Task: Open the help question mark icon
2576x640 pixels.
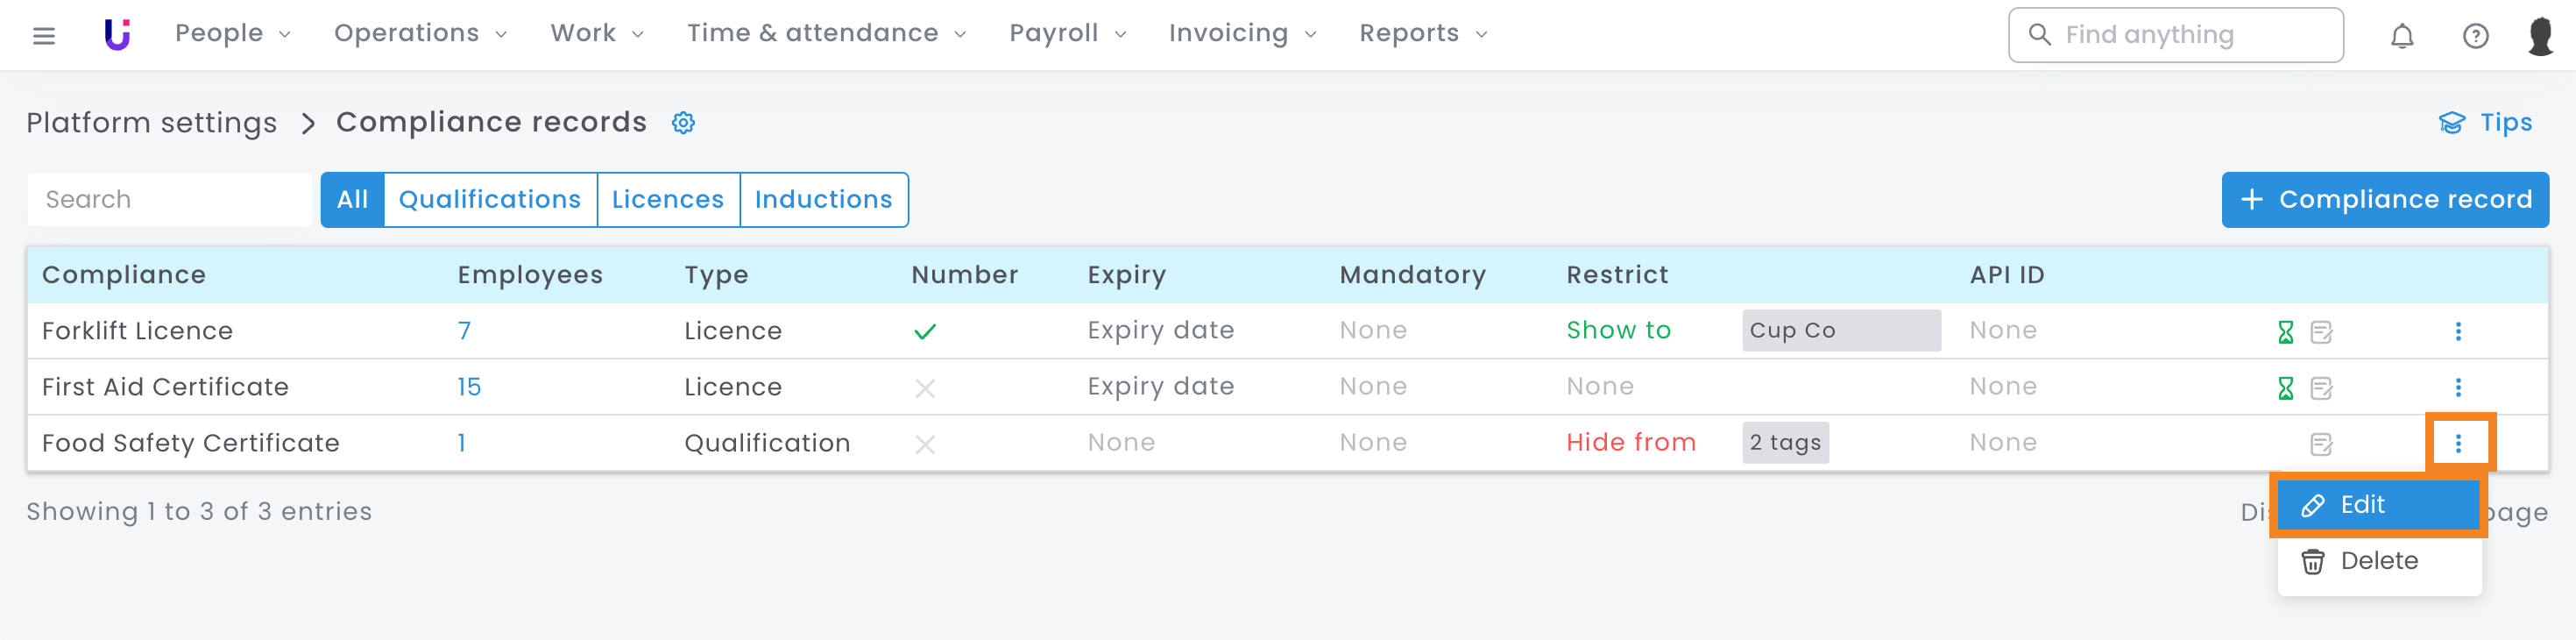Action: [x=2475, y=36]
